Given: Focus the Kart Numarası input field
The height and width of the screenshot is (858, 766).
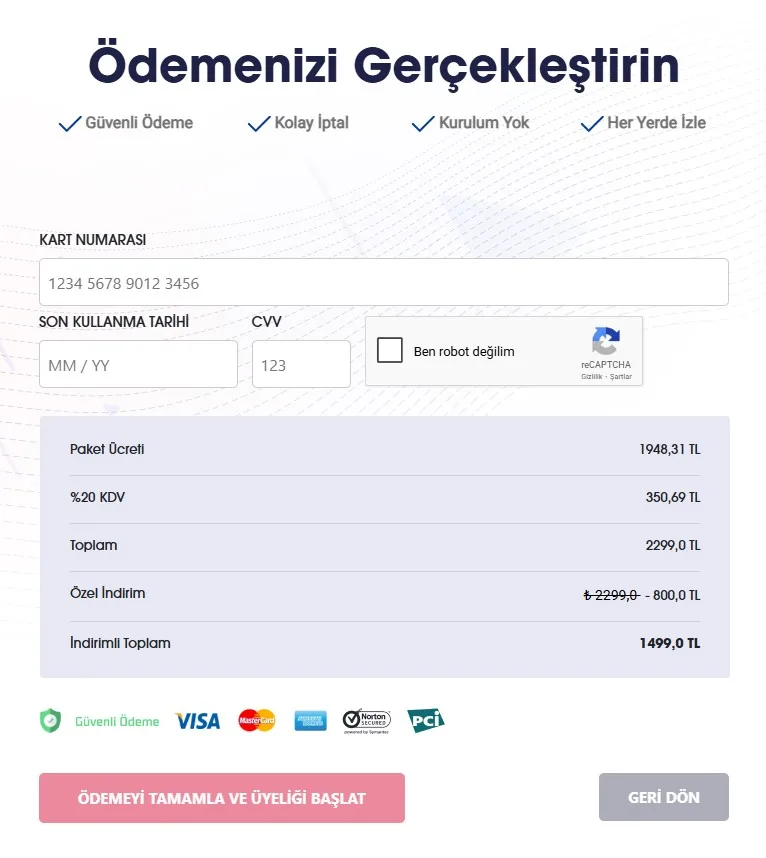Looking at the screenshot, I should tap(383, 283).
